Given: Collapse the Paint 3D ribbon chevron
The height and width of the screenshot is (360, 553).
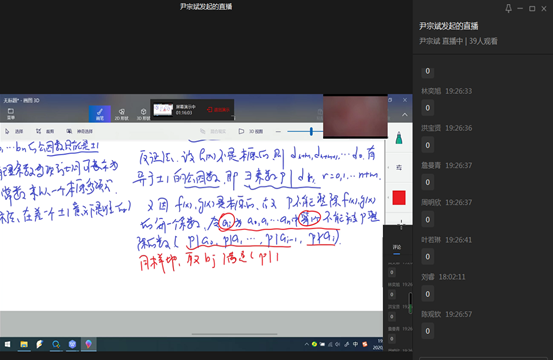Looking at the screenshot, I should 405,115.
